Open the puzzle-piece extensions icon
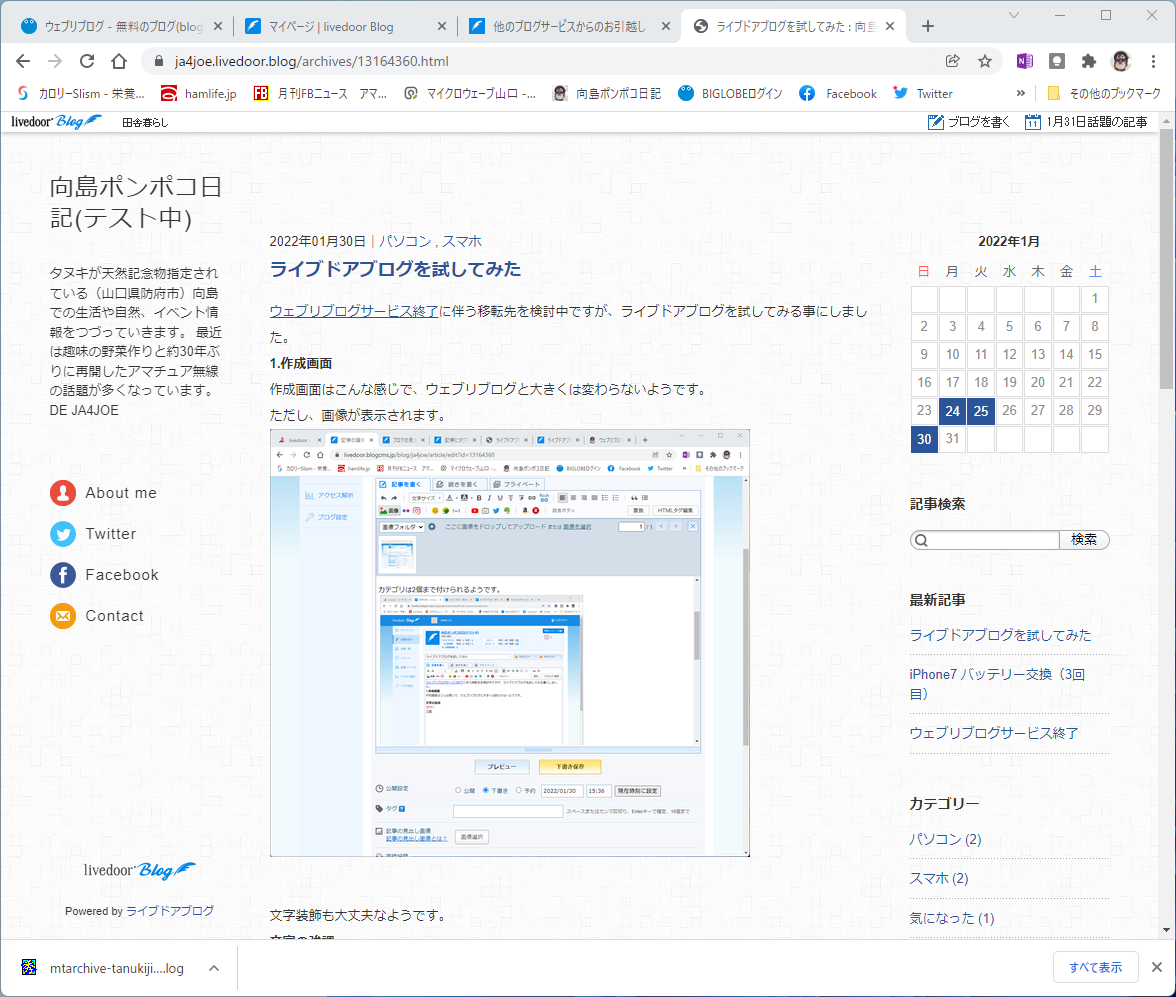This screenshot has height=997, width=1176. click(x=1088, y=62)
